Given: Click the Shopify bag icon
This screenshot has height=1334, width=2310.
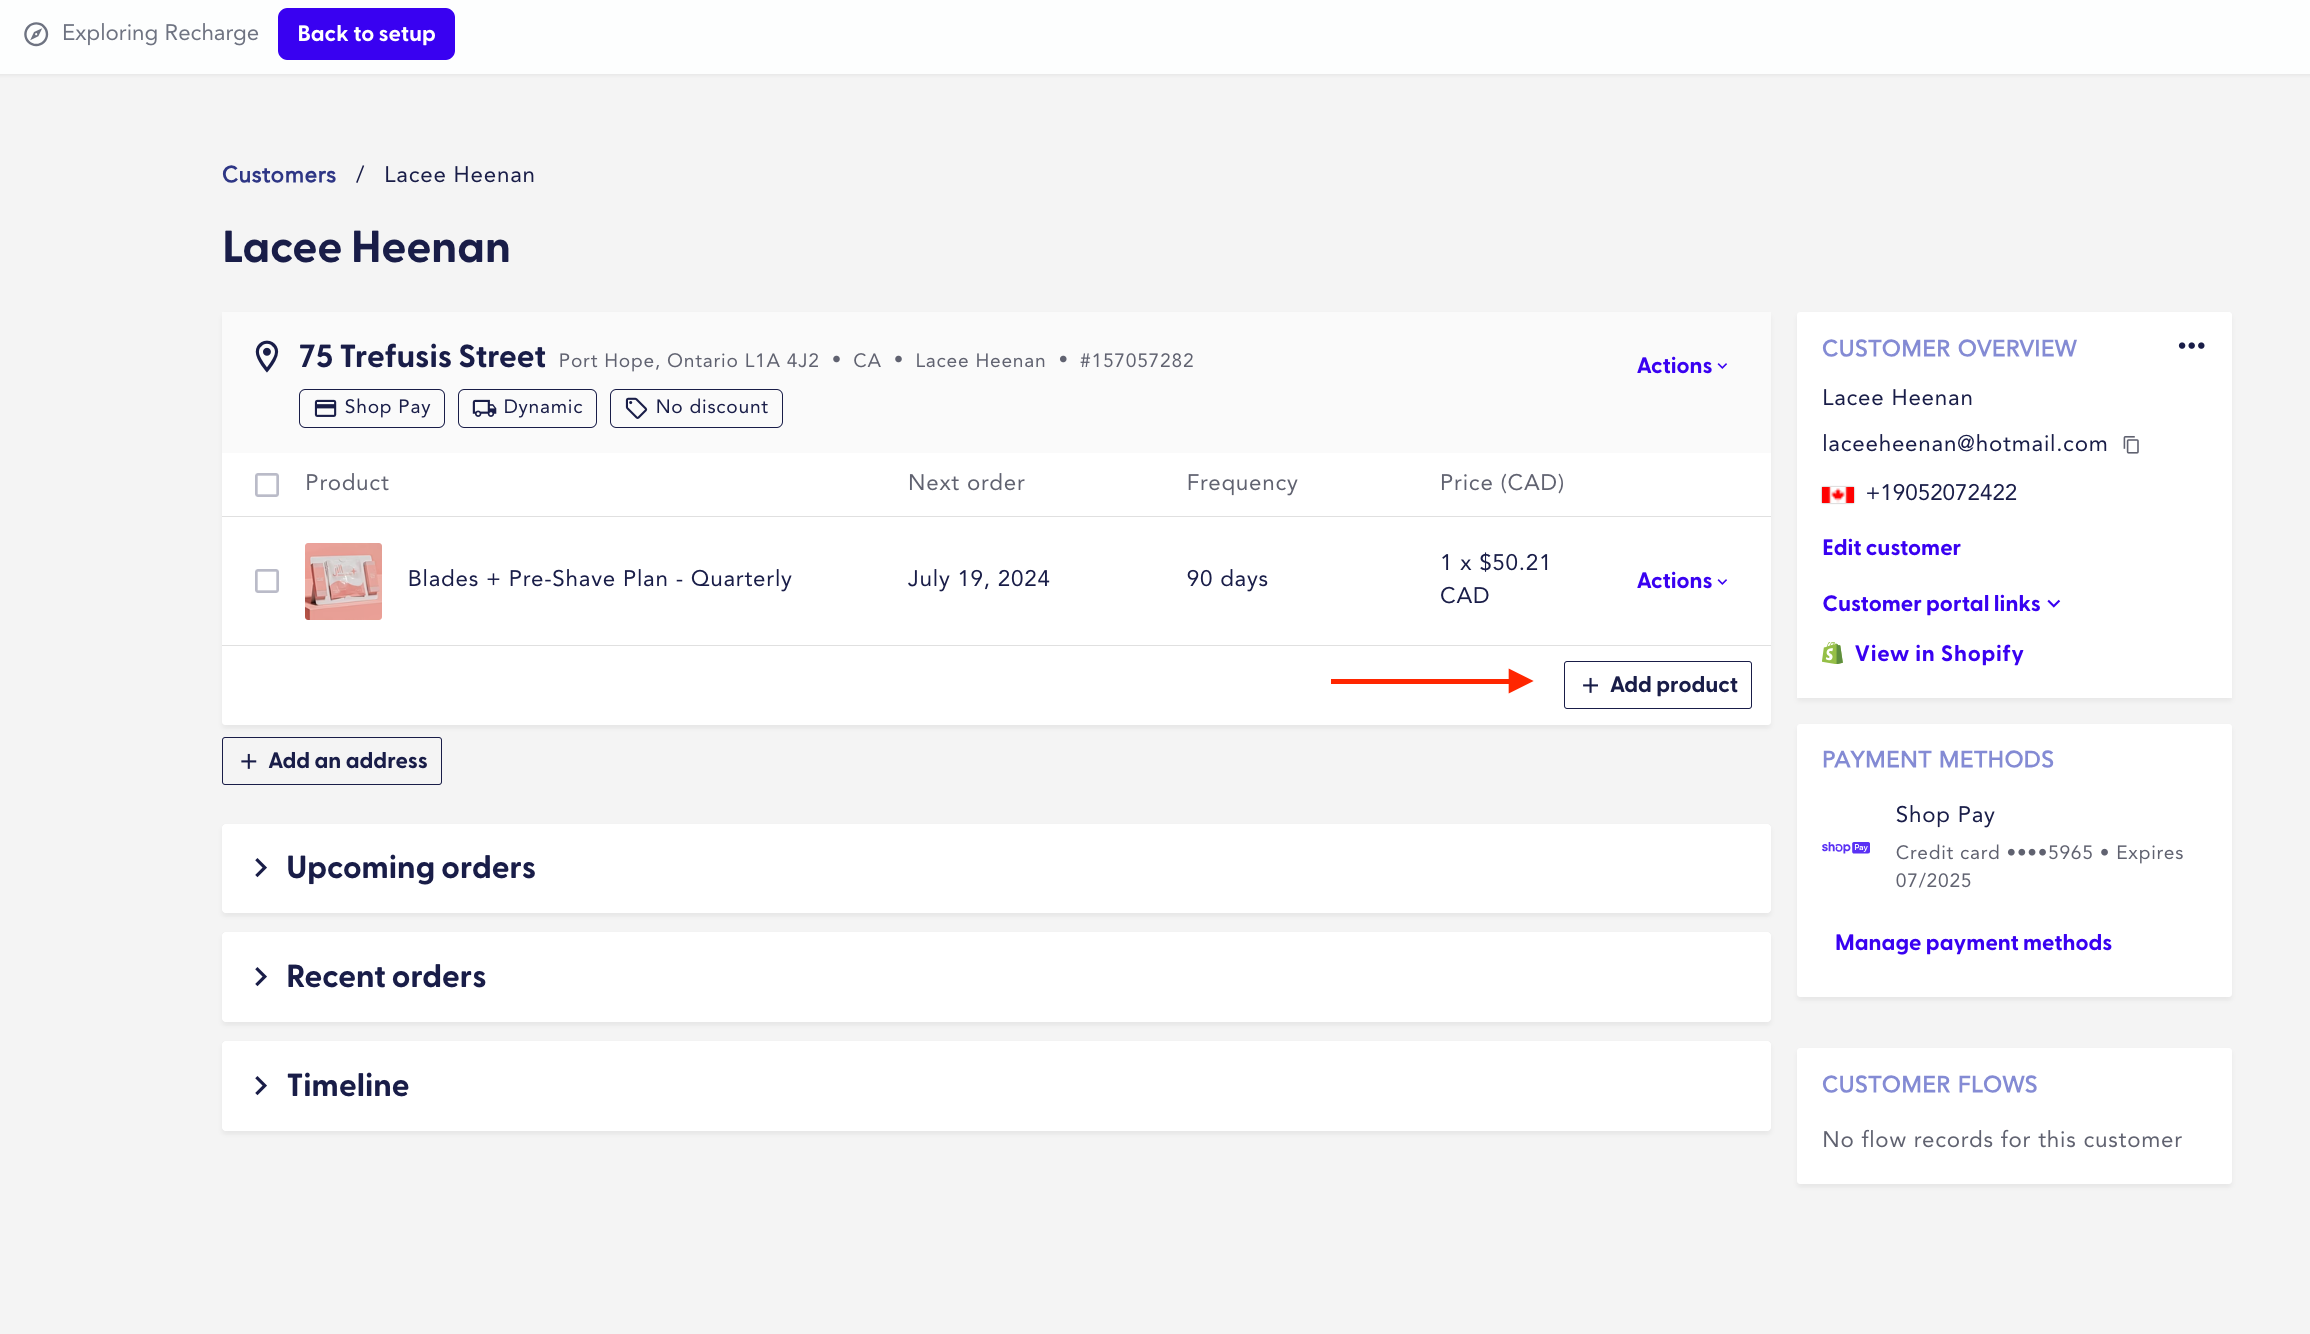Looking at the screenshot, I should (x=1832, y=654).
